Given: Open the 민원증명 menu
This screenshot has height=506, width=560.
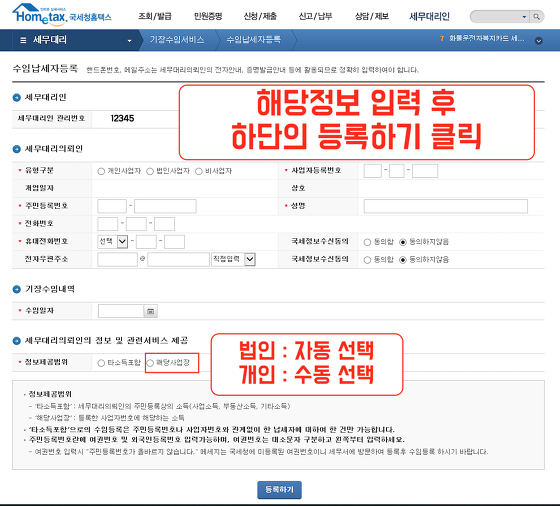Looking at the screenshot, I should click(x=208, y=16).
